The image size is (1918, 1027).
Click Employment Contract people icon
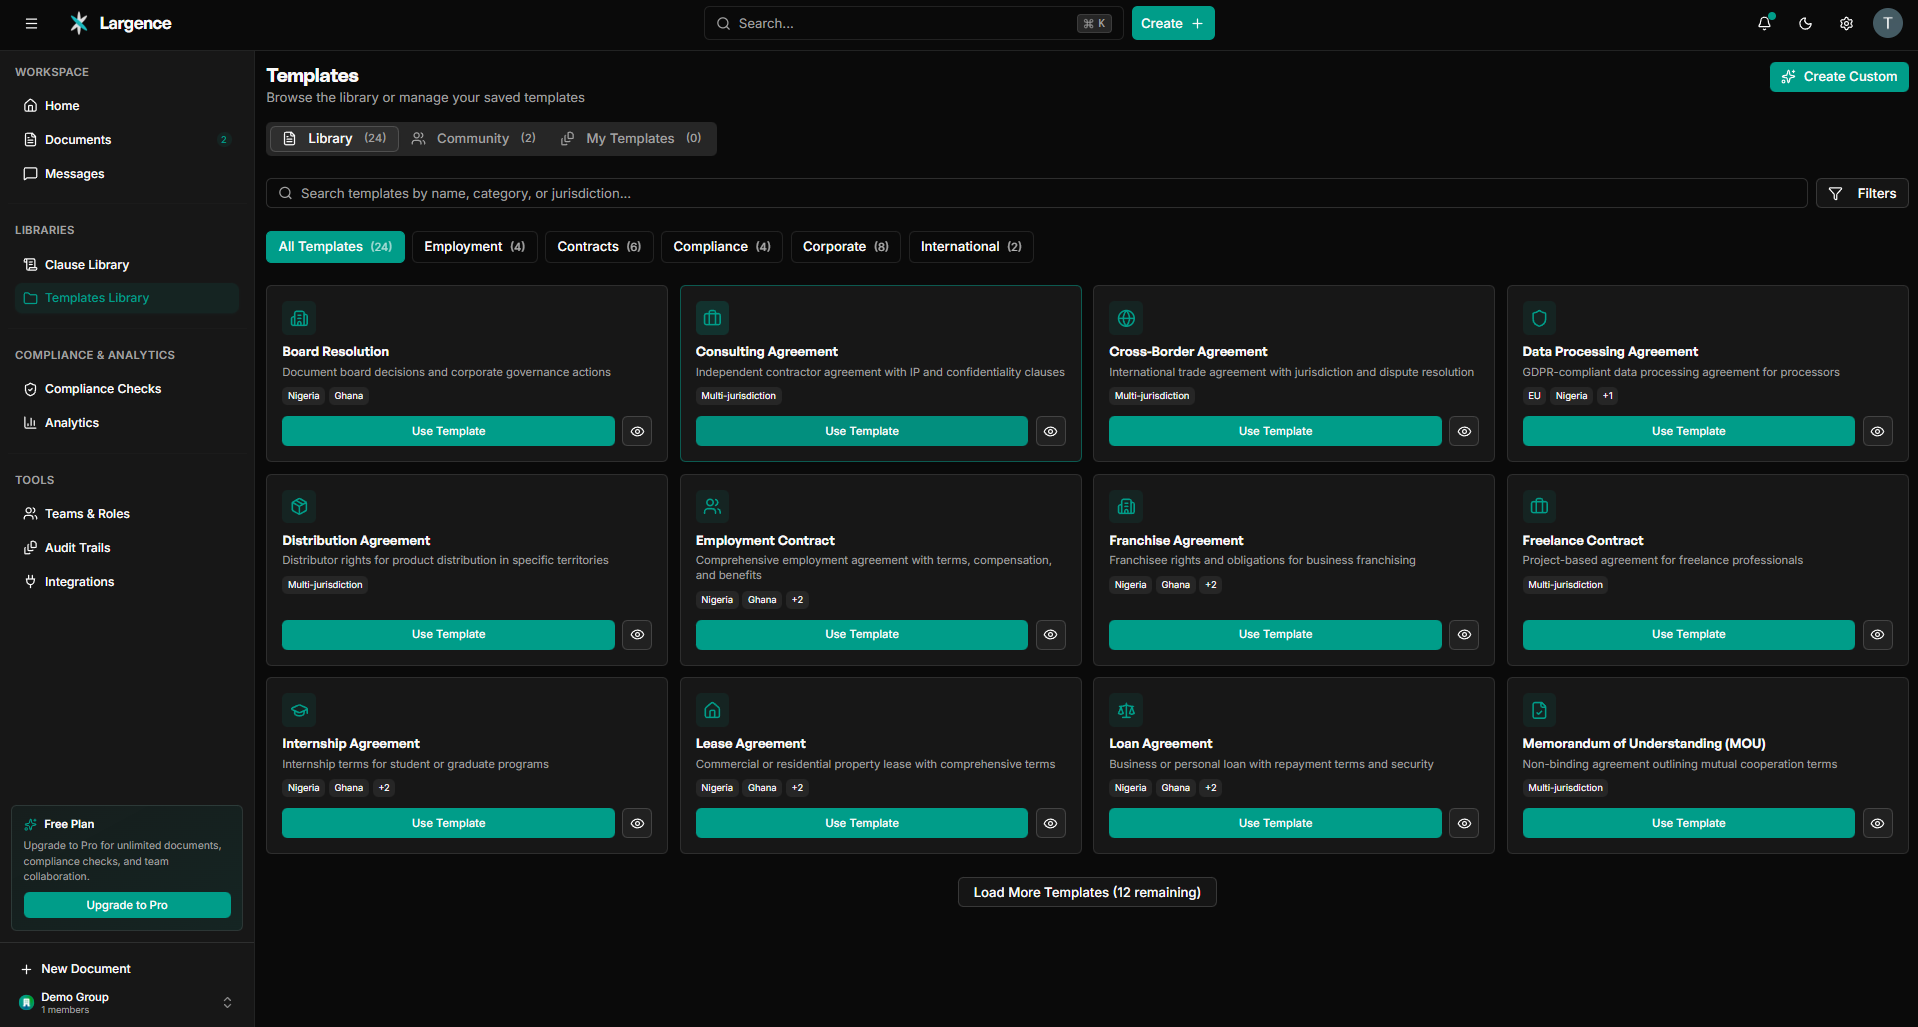click(712, 507)
